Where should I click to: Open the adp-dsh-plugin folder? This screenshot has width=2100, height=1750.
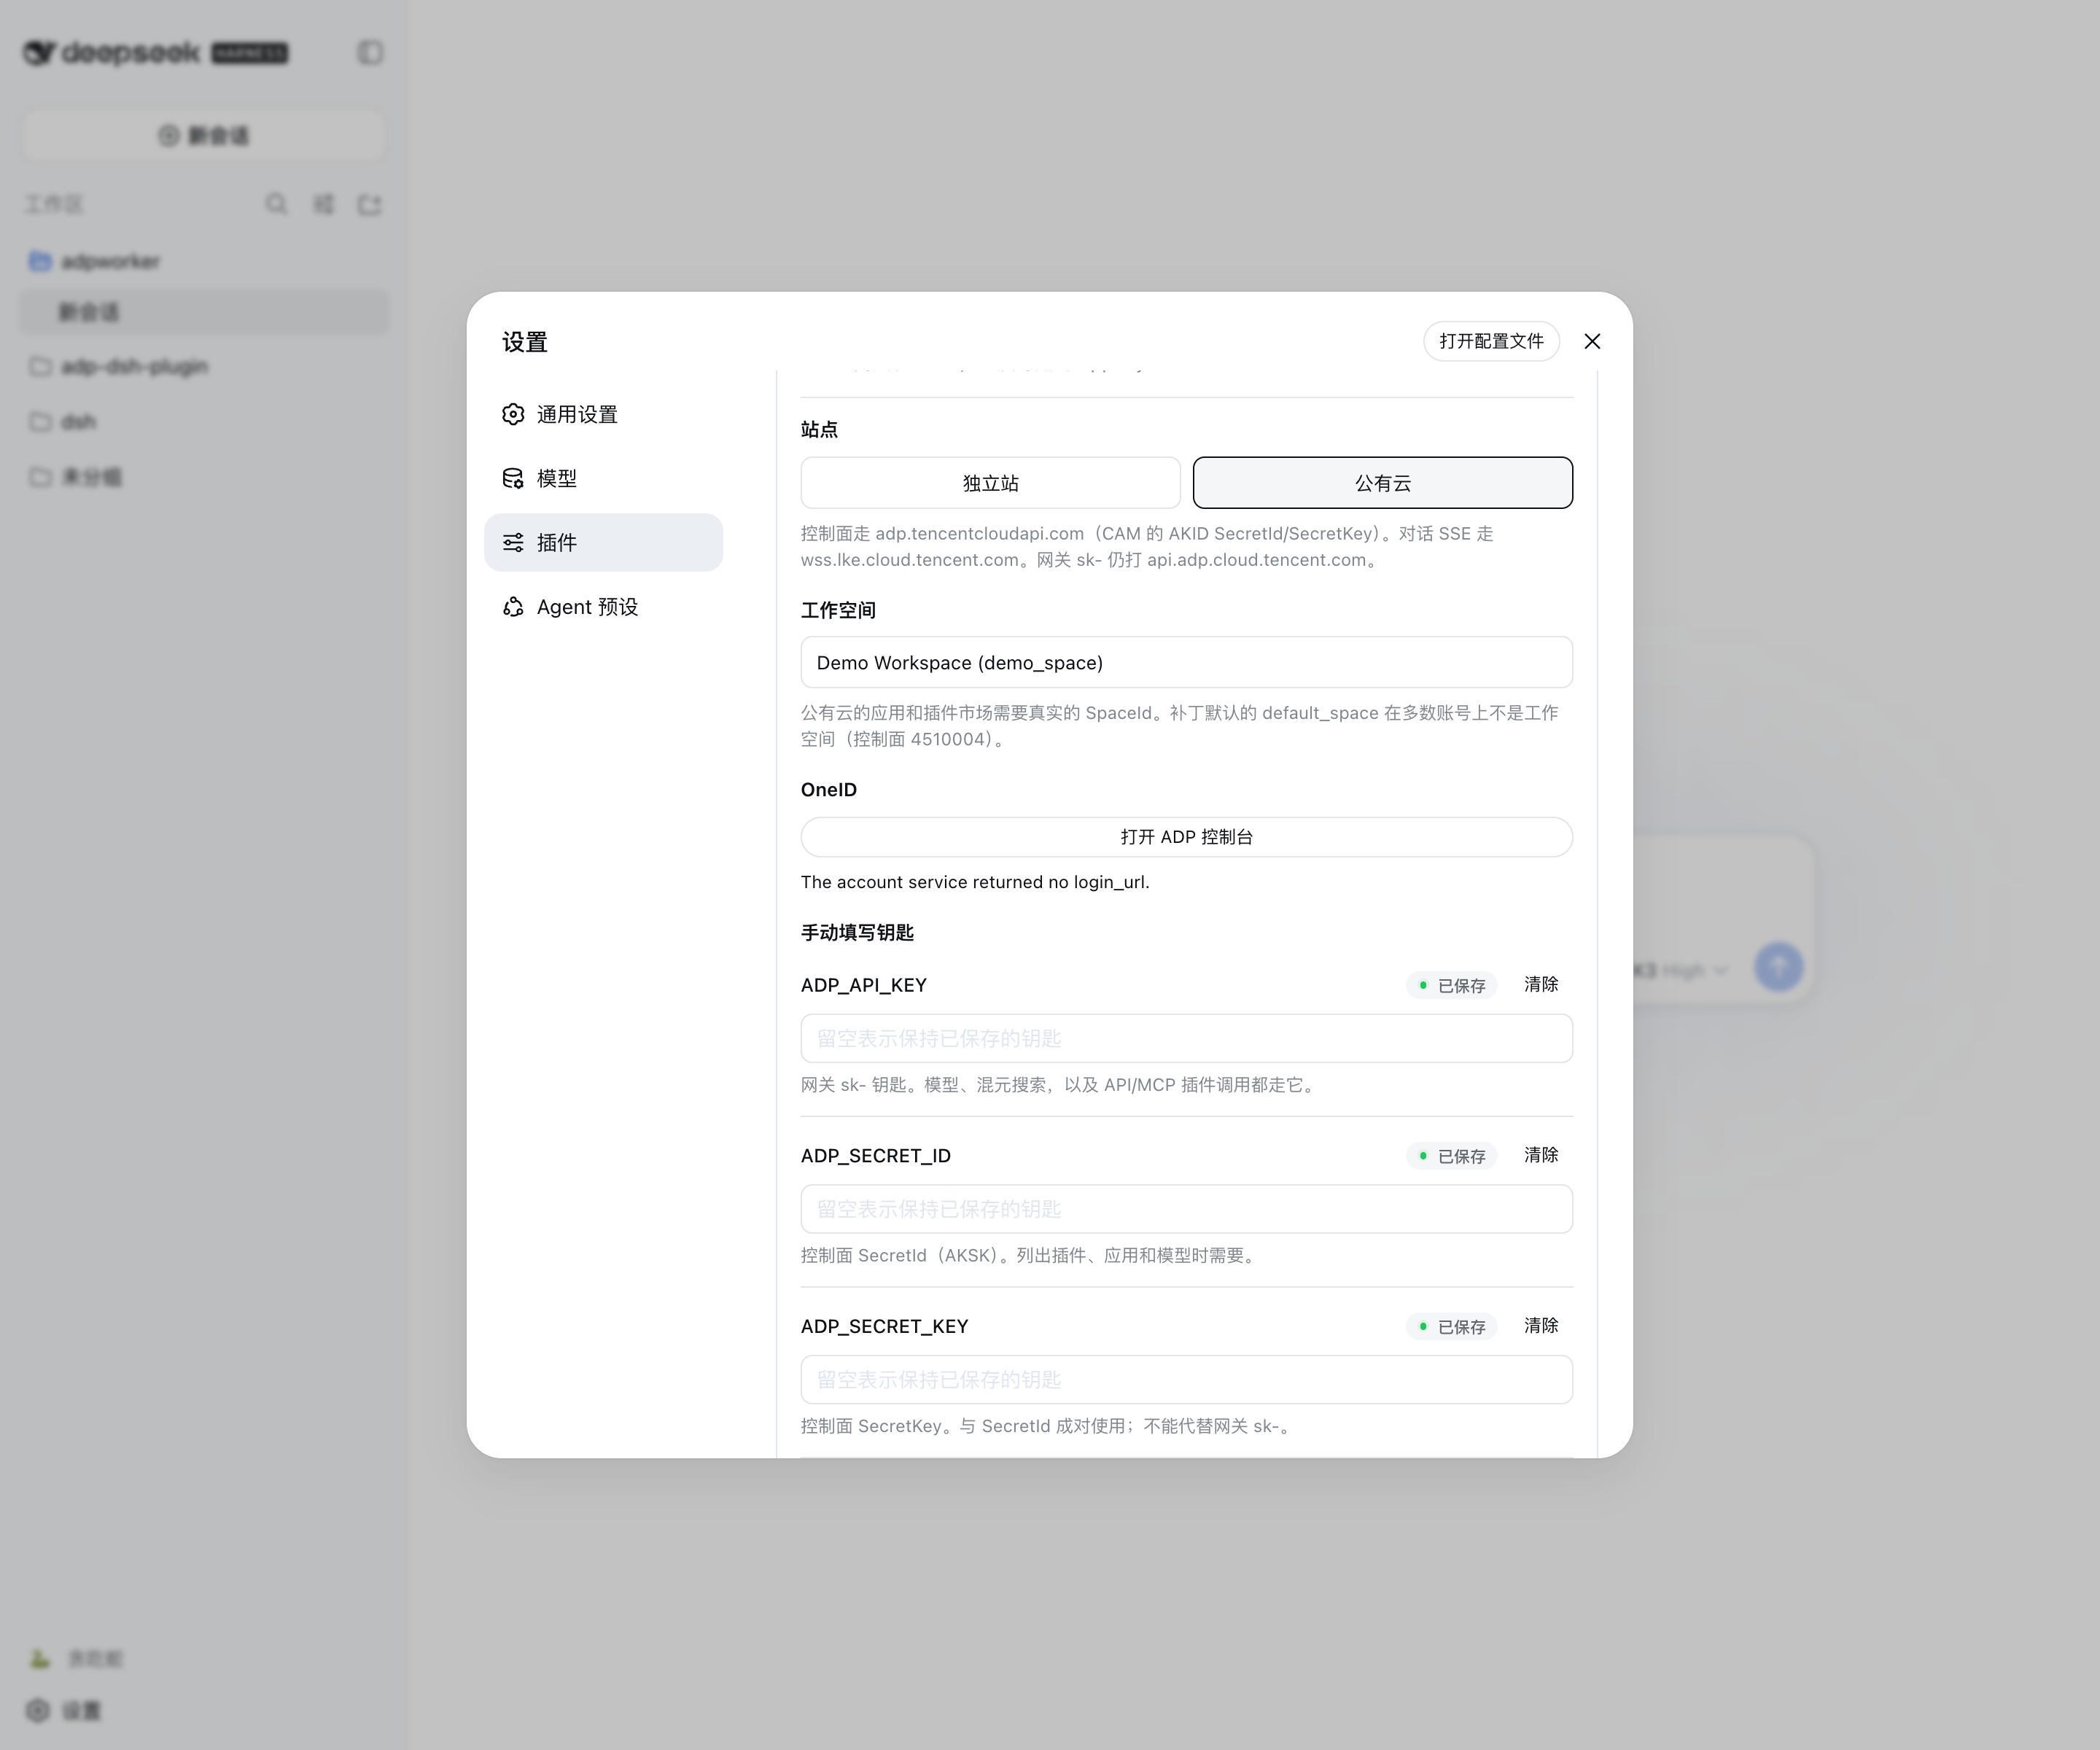pyautogui.click(x=203, y=367)
